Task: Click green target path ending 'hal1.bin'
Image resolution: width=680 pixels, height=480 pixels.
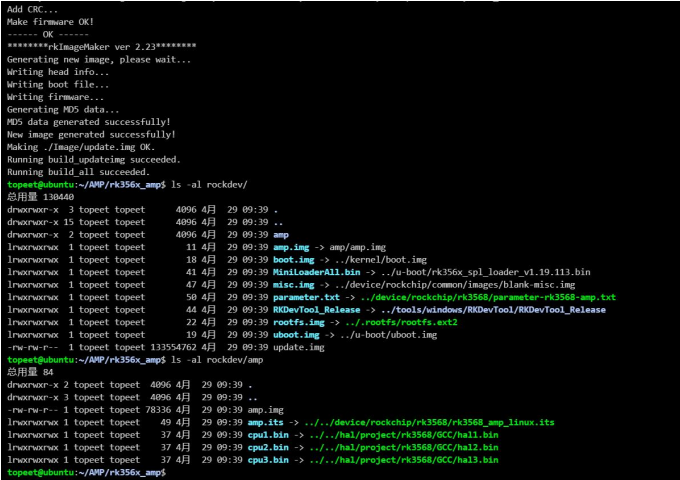Action: (x=404, y=435)
